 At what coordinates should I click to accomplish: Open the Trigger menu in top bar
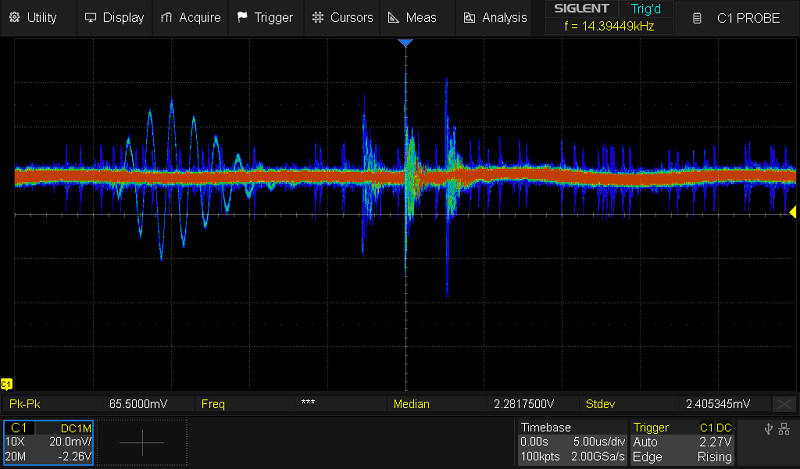click(x=266, y=18)
